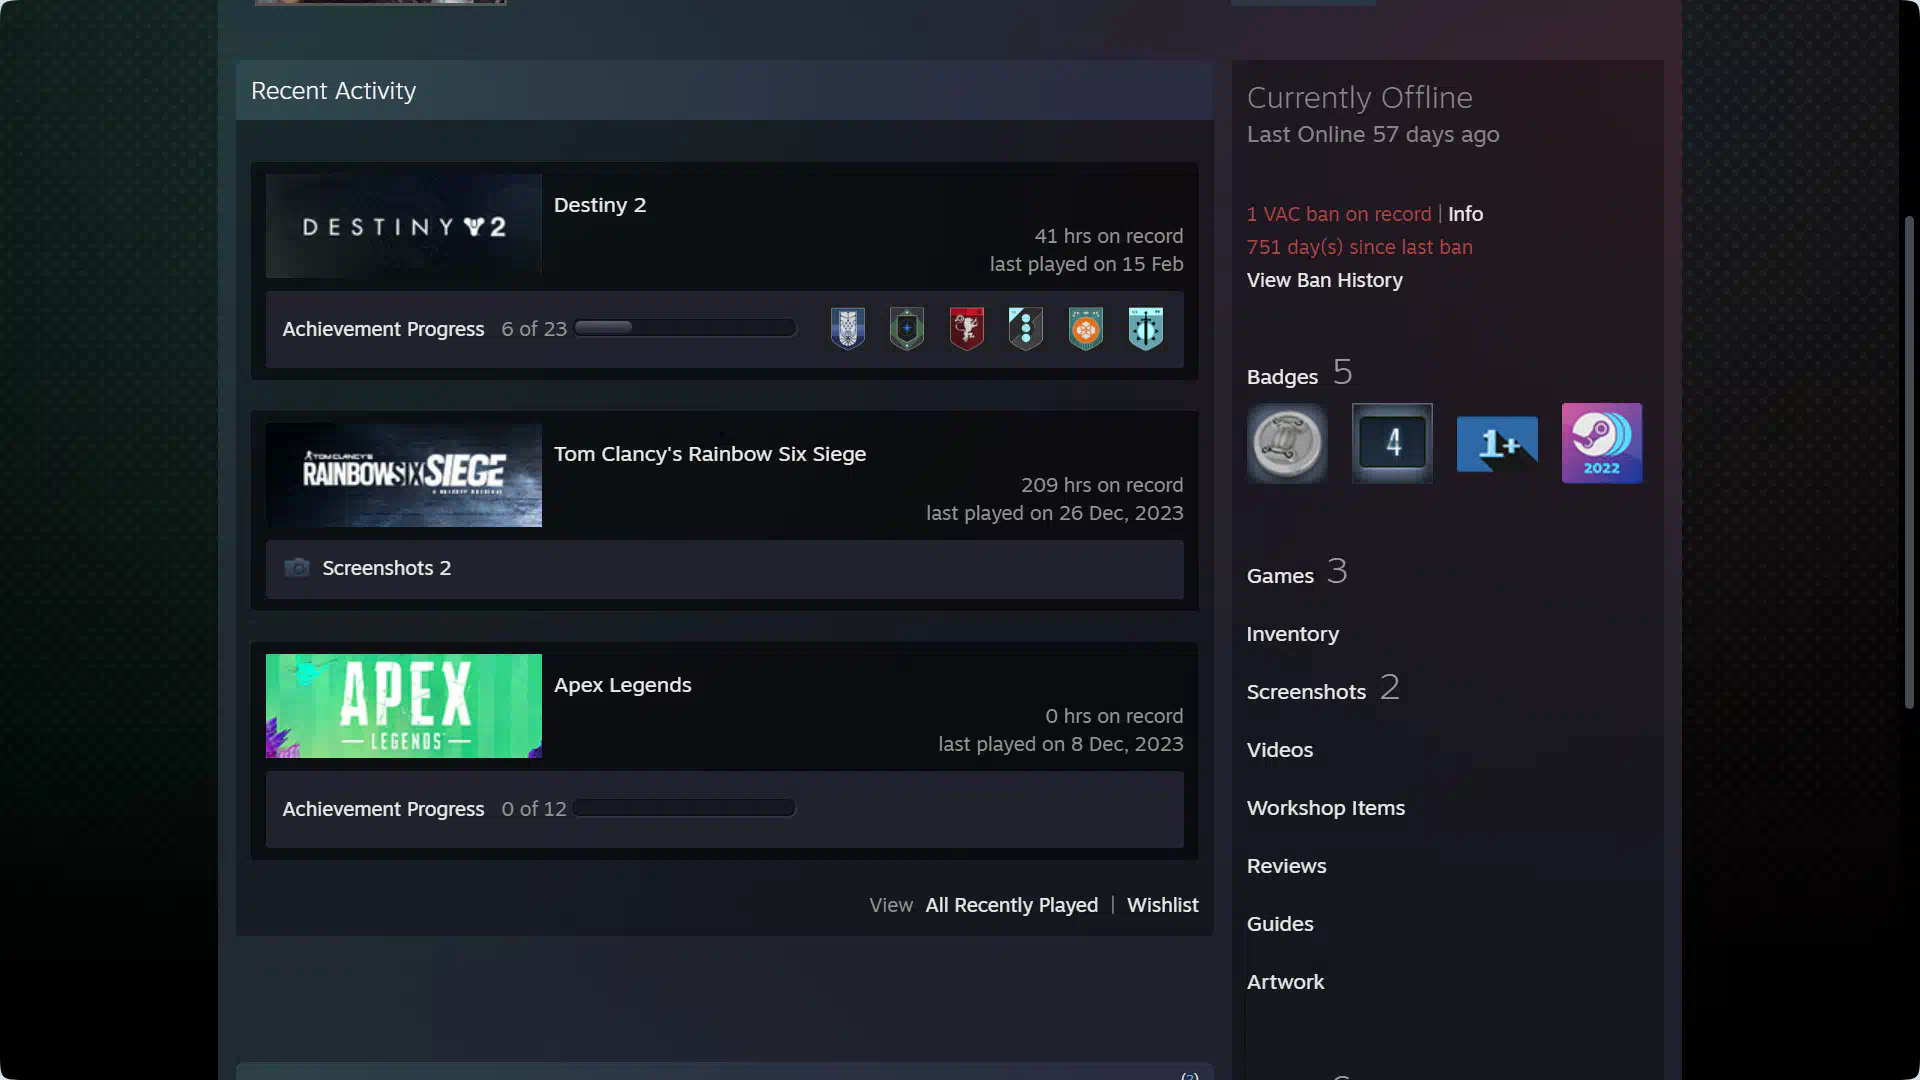Open the Apex Legends title link
The width and height of the screenshot is (1920, 1080).
[x=623, y=685]
